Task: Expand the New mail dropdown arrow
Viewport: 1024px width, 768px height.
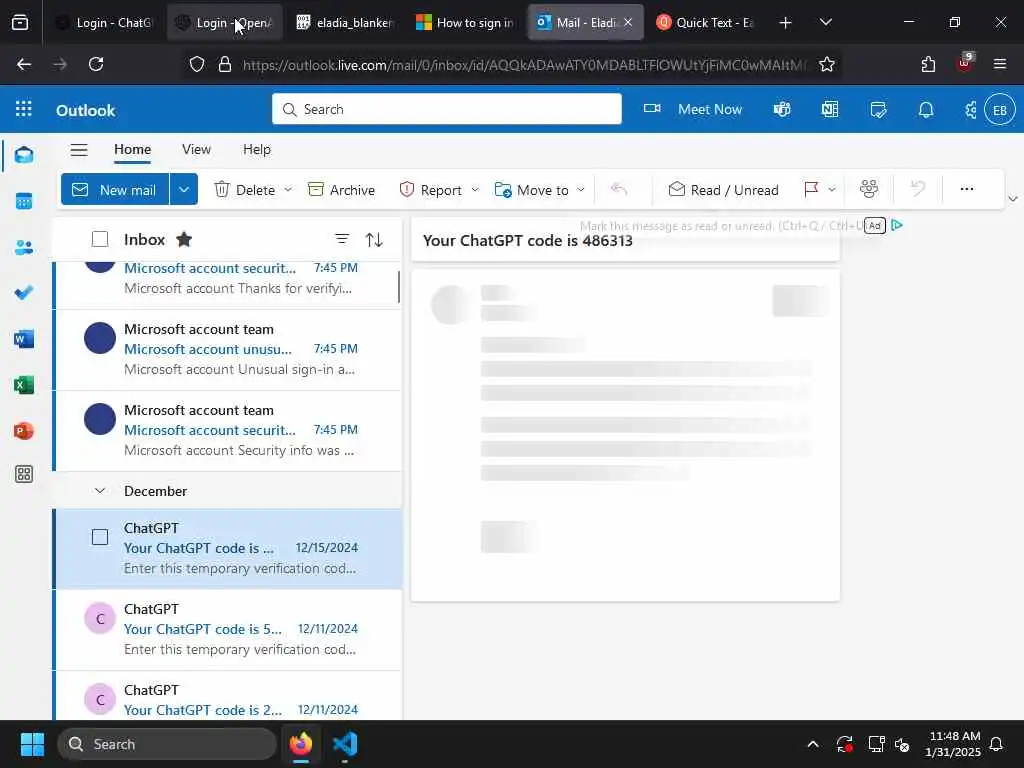Action: (184, 189)
